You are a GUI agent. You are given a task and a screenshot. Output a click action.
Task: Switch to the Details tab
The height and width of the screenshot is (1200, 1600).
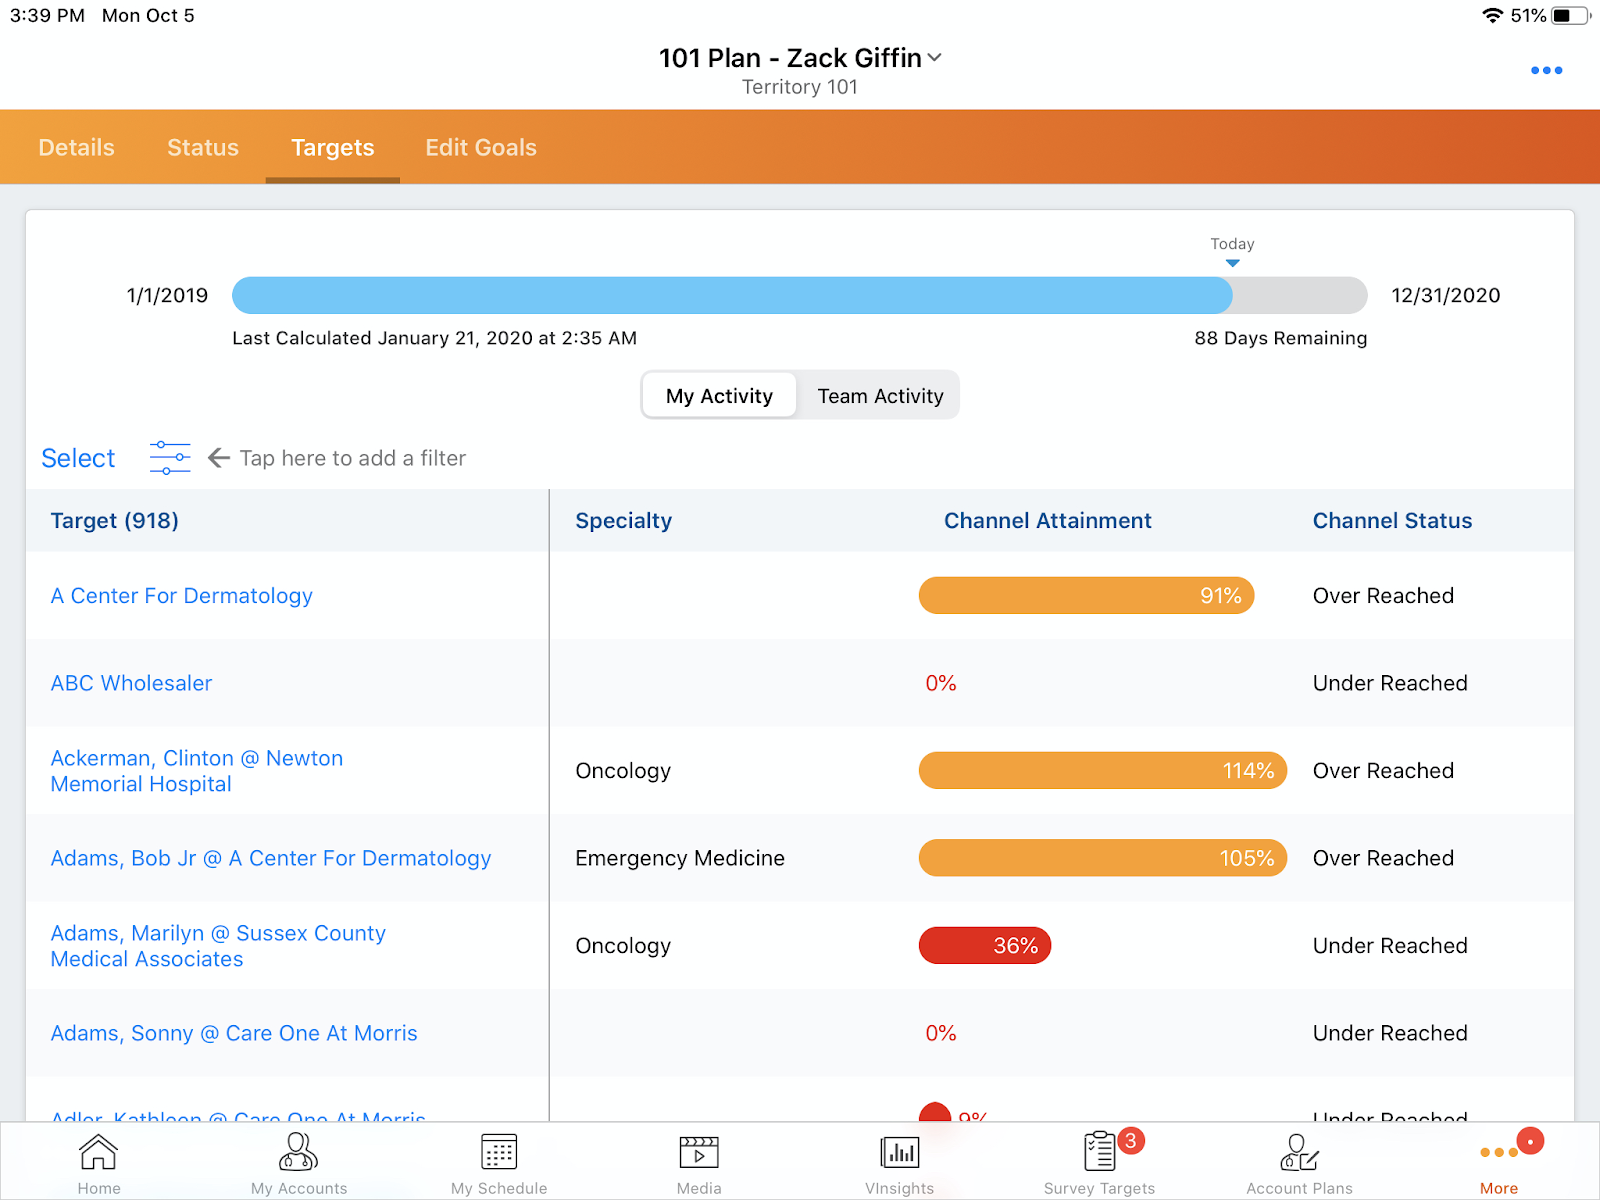[77, 148]
